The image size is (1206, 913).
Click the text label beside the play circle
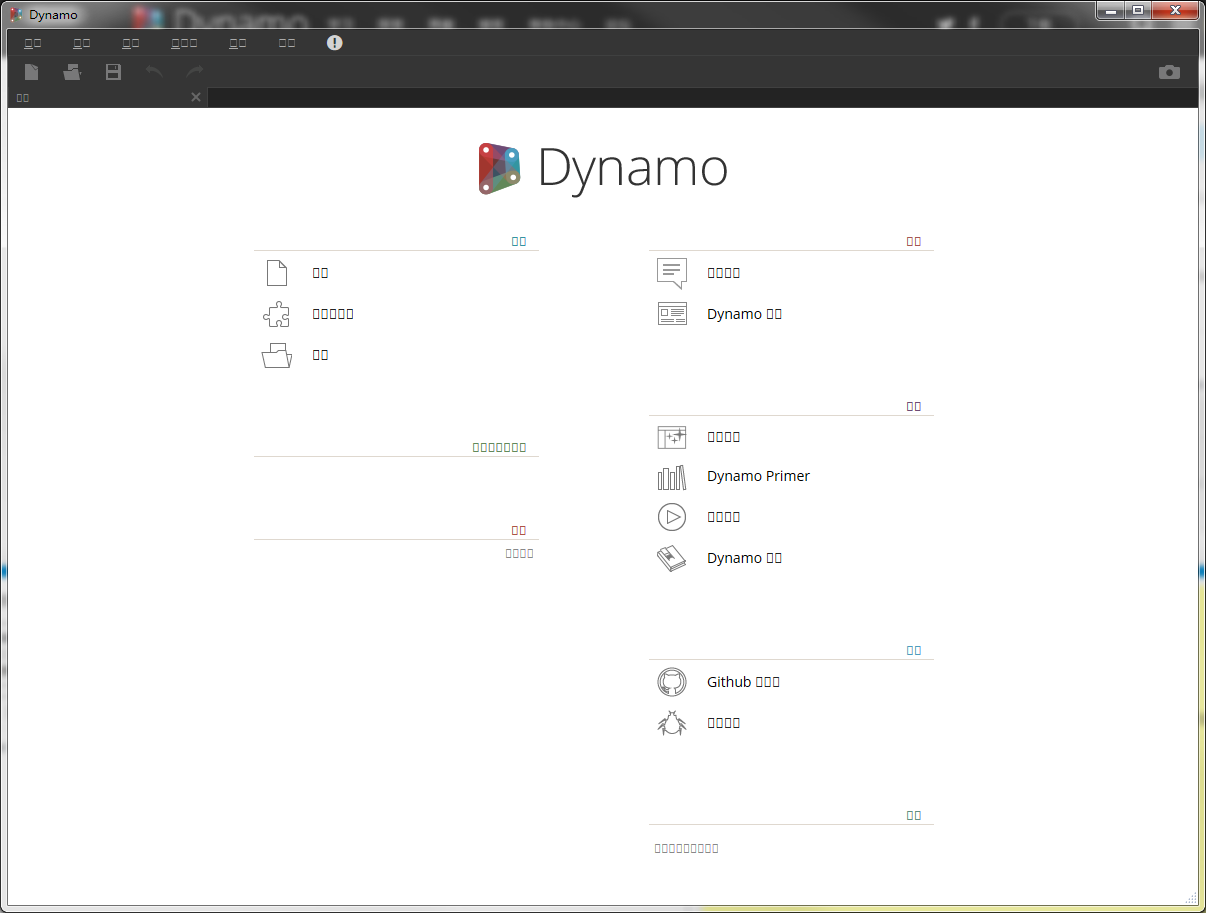[x=723, y=517]
